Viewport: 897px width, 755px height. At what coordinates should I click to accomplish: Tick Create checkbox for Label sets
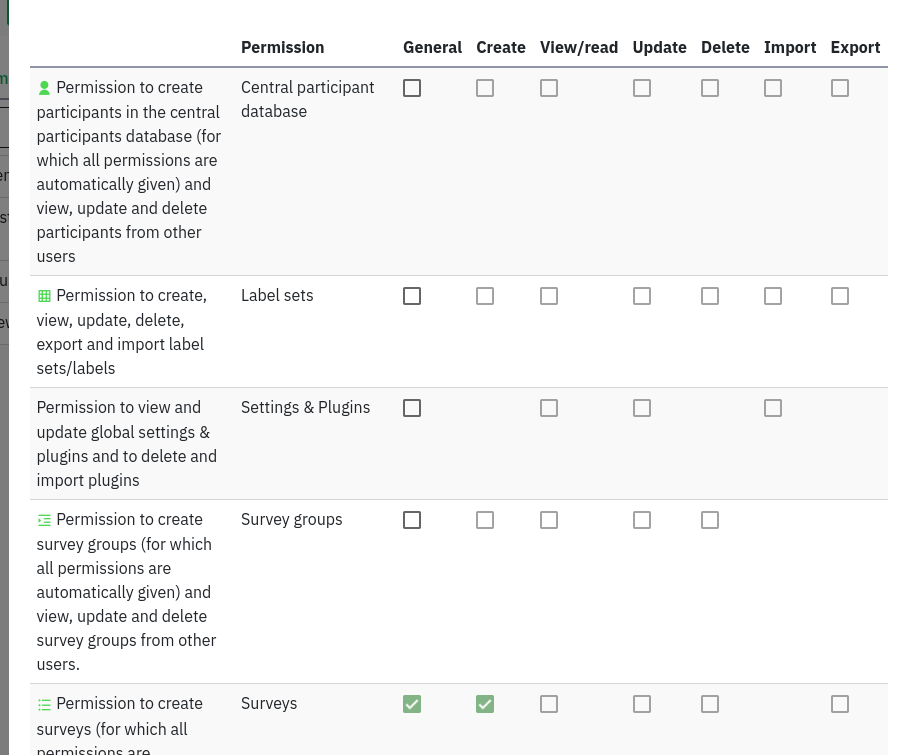pyautogui.click(x=485, y=296)
